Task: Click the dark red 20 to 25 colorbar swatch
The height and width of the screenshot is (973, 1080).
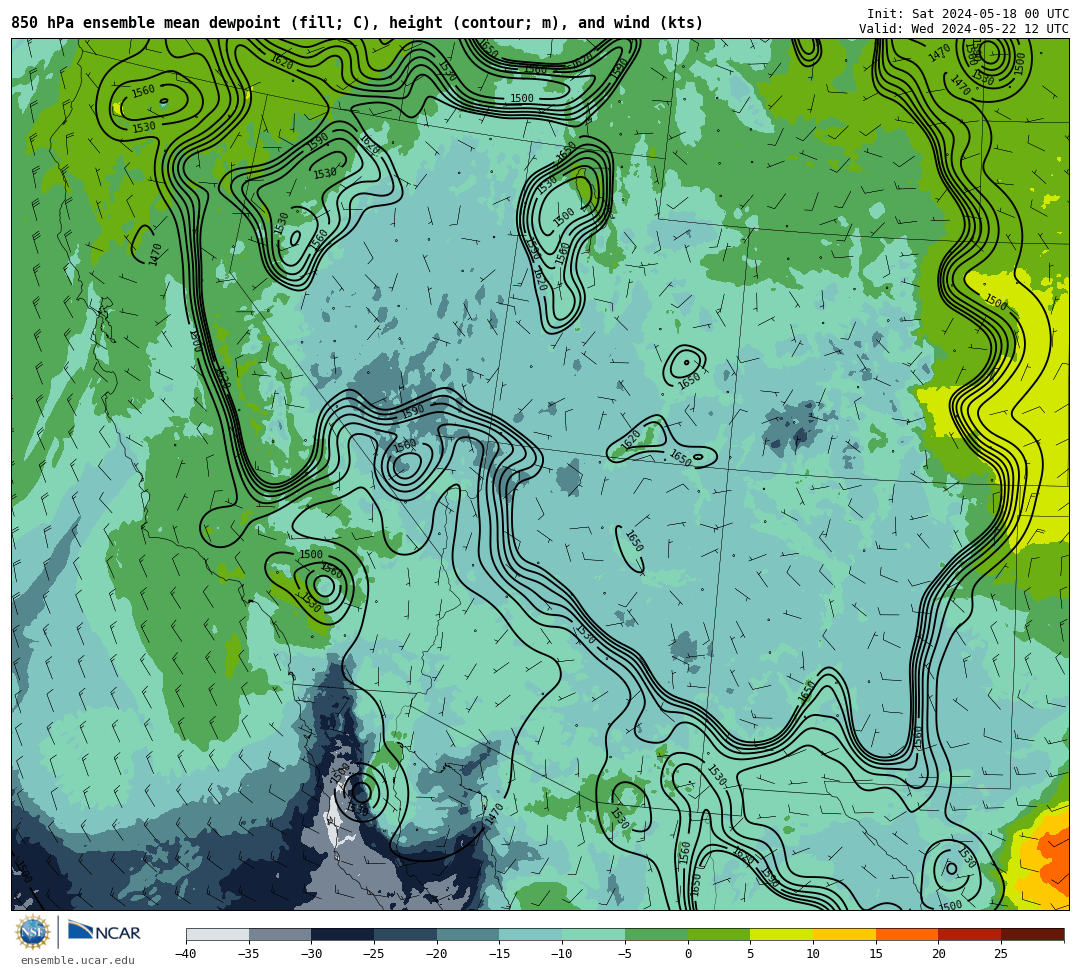Action: click(x=970, y=934)
